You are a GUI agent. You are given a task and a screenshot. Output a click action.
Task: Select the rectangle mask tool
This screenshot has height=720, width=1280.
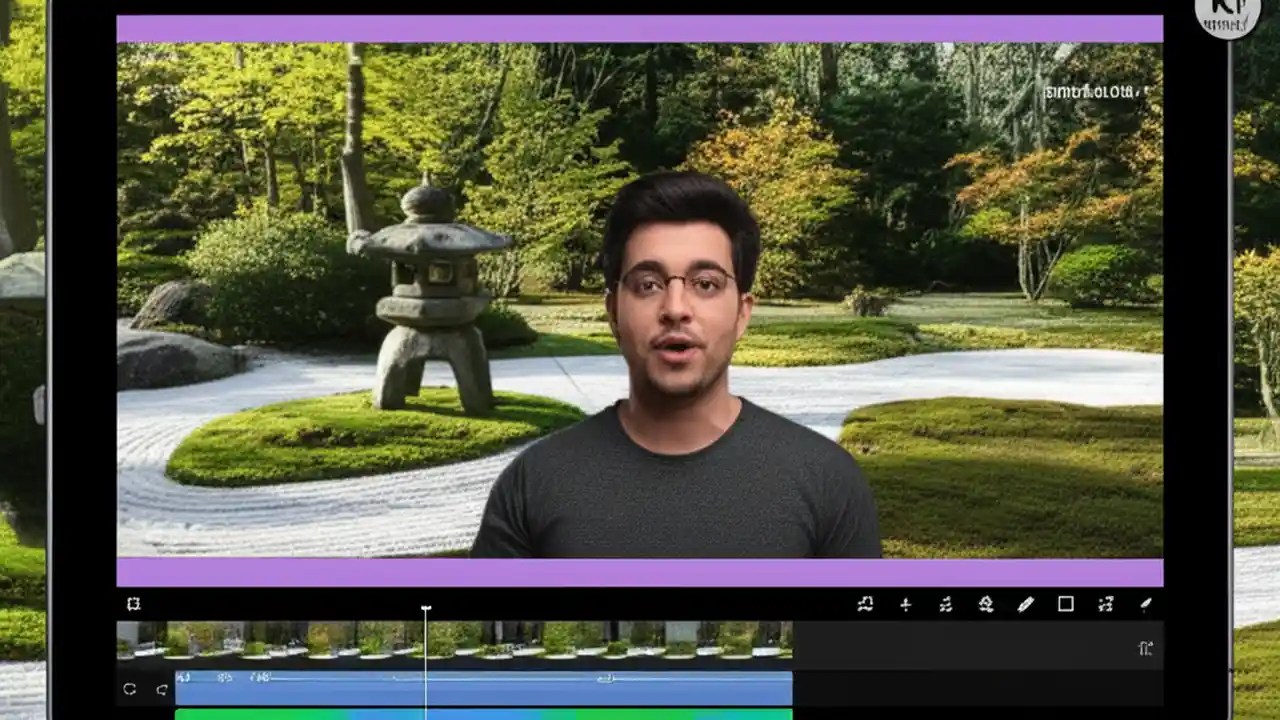click(x=1065, y=604)
